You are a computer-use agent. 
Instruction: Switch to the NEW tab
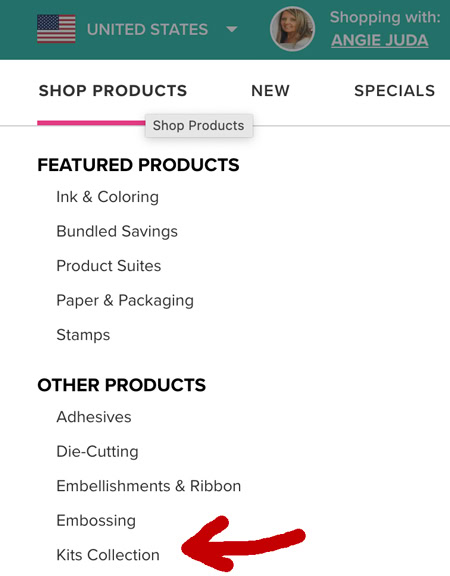pos(270,91)
